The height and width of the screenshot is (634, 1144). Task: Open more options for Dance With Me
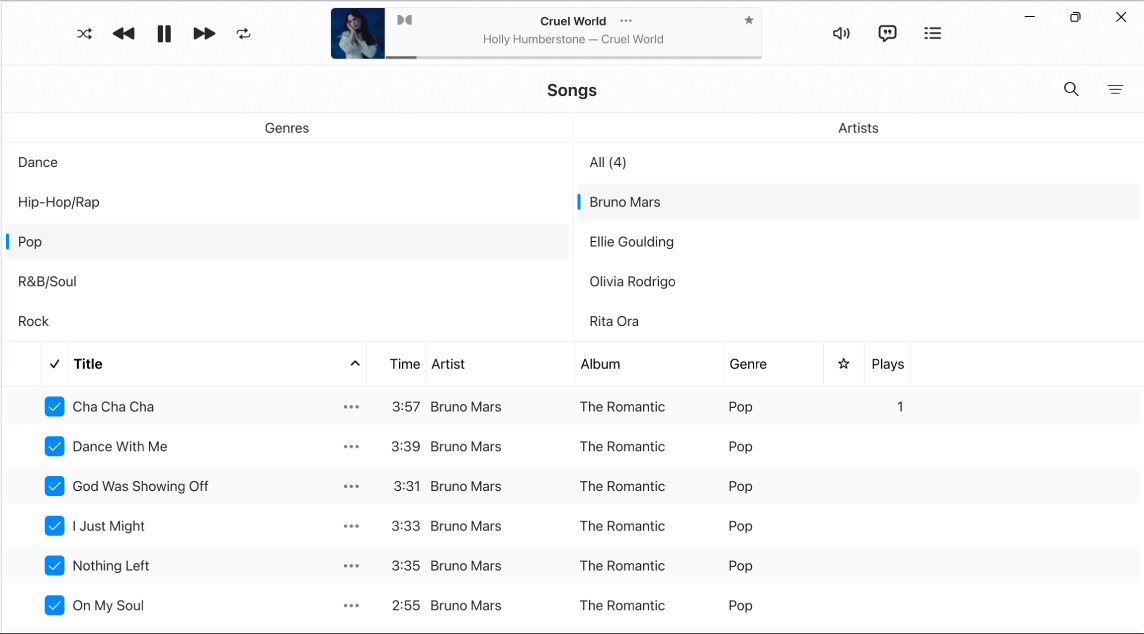352,446
